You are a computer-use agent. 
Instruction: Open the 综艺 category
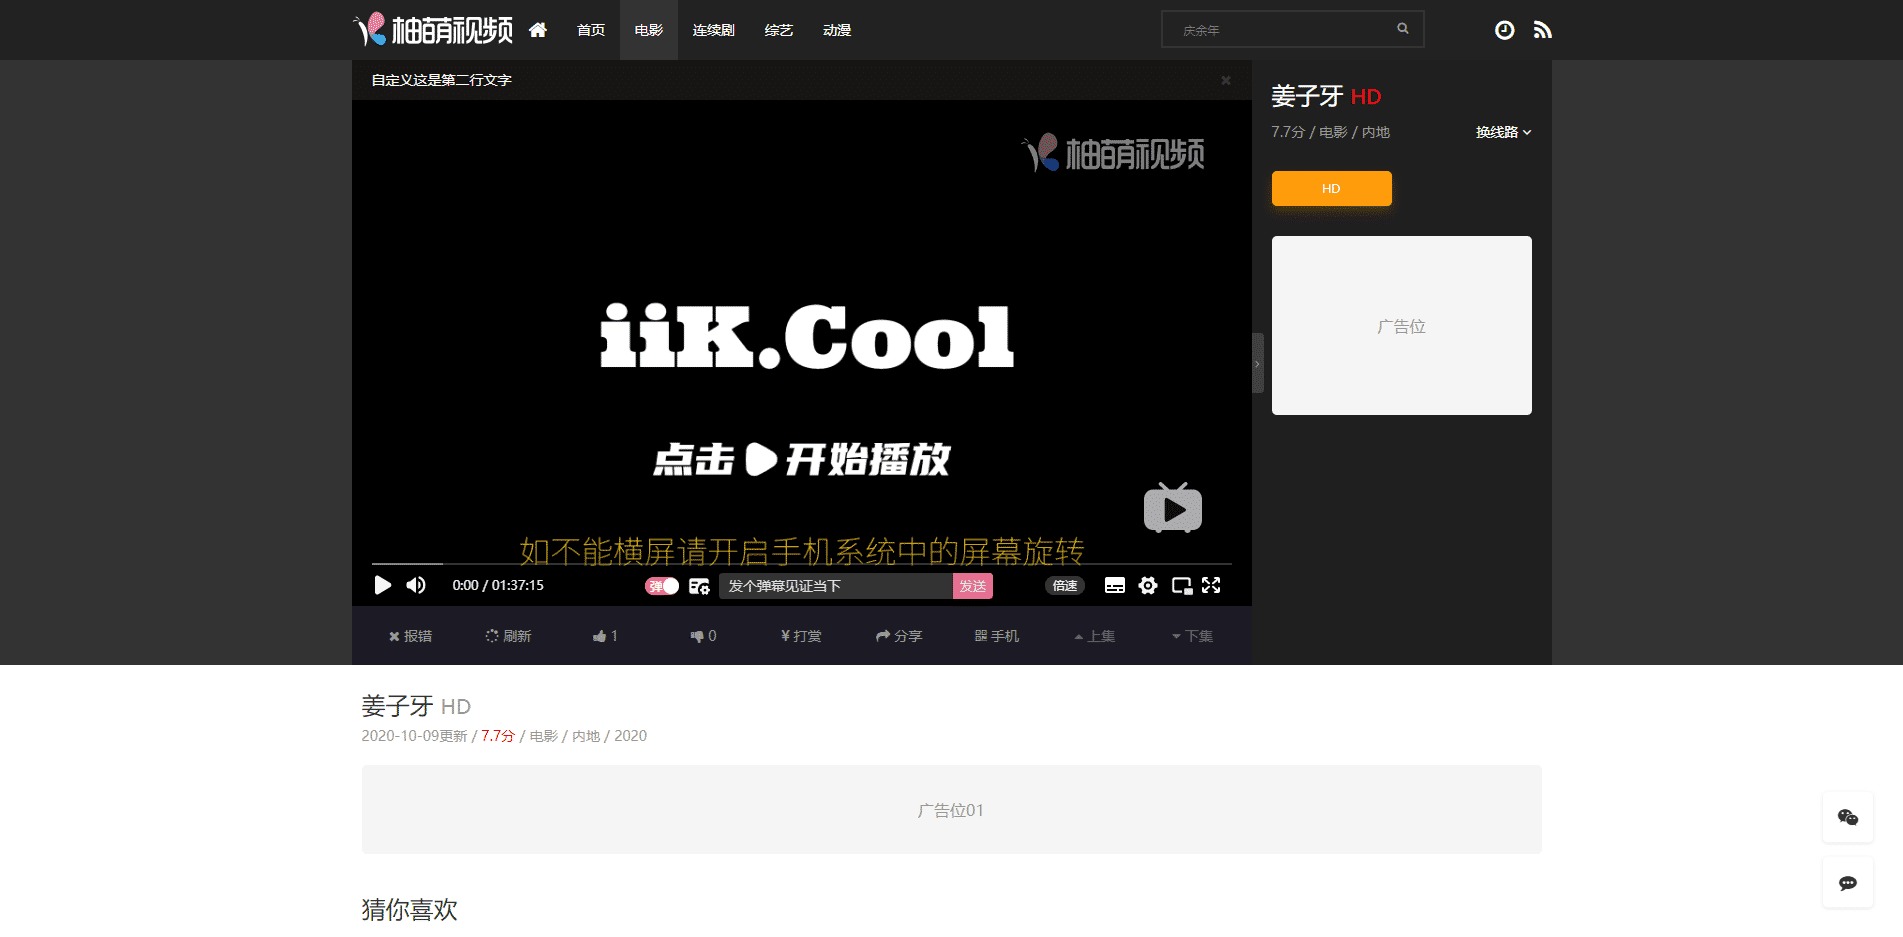(779, 30)
